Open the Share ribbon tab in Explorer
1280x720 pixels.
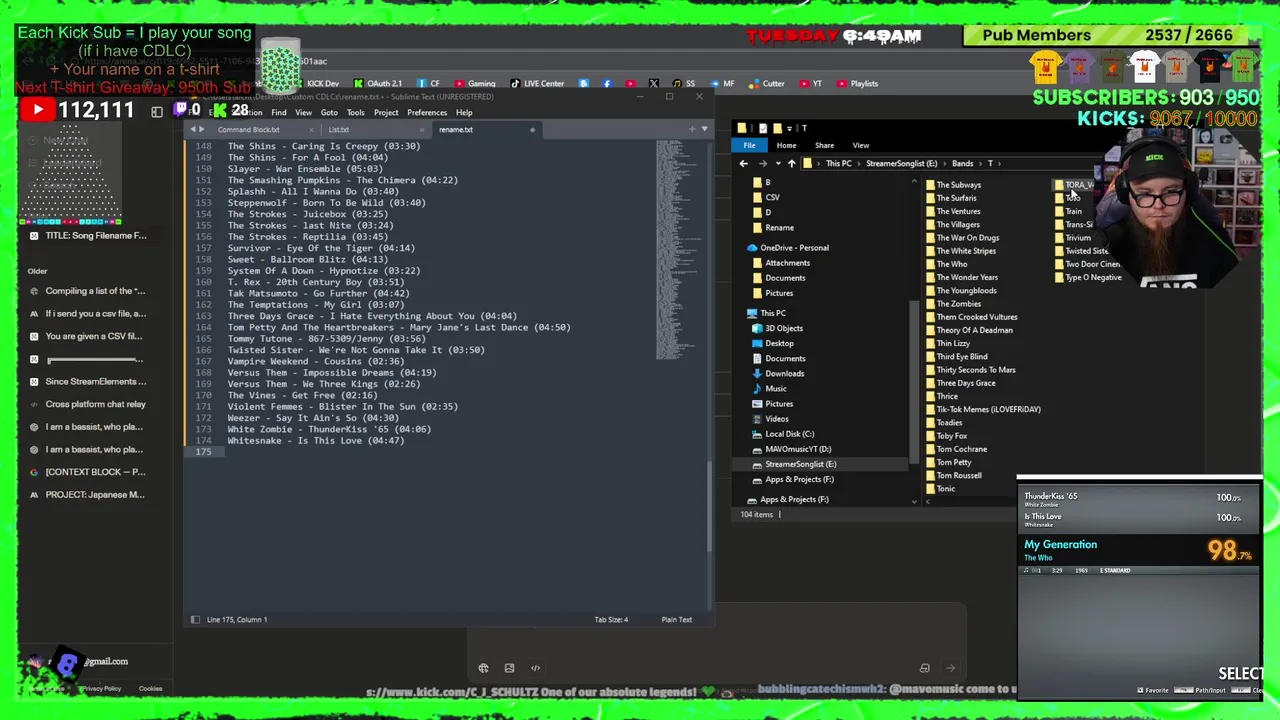pyautogui.click(x=824, y=145)
